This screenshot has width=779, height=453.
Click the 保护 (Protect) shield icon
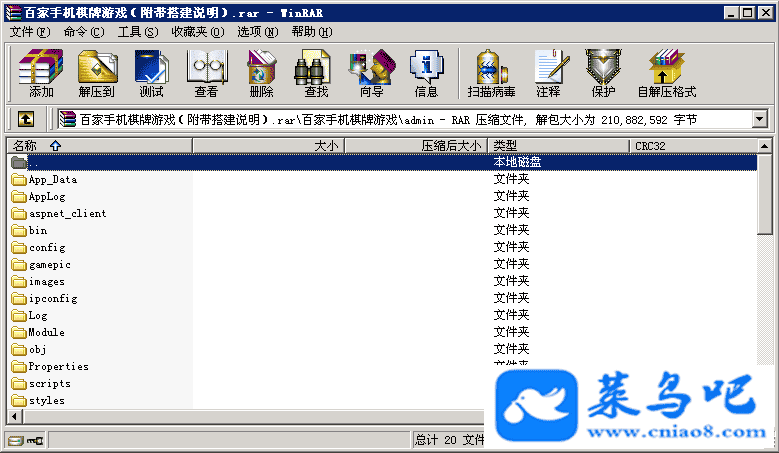click(604, 73)
